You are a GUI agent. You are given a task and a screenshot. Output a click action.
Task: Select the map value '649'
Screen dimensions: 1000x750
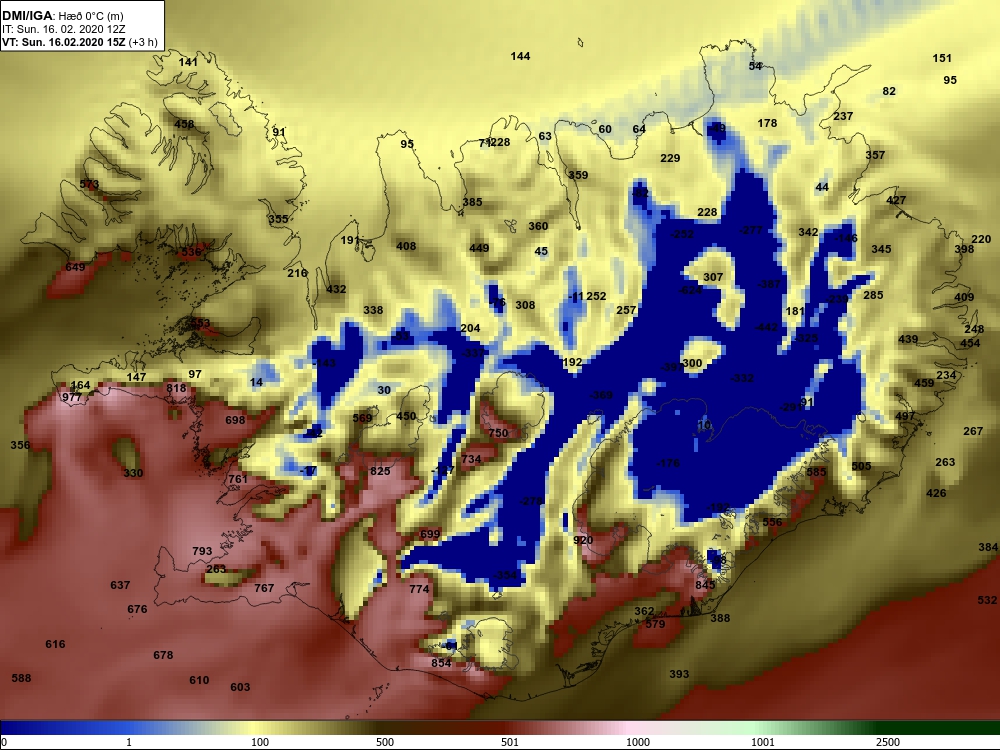[x=75, y=267]
